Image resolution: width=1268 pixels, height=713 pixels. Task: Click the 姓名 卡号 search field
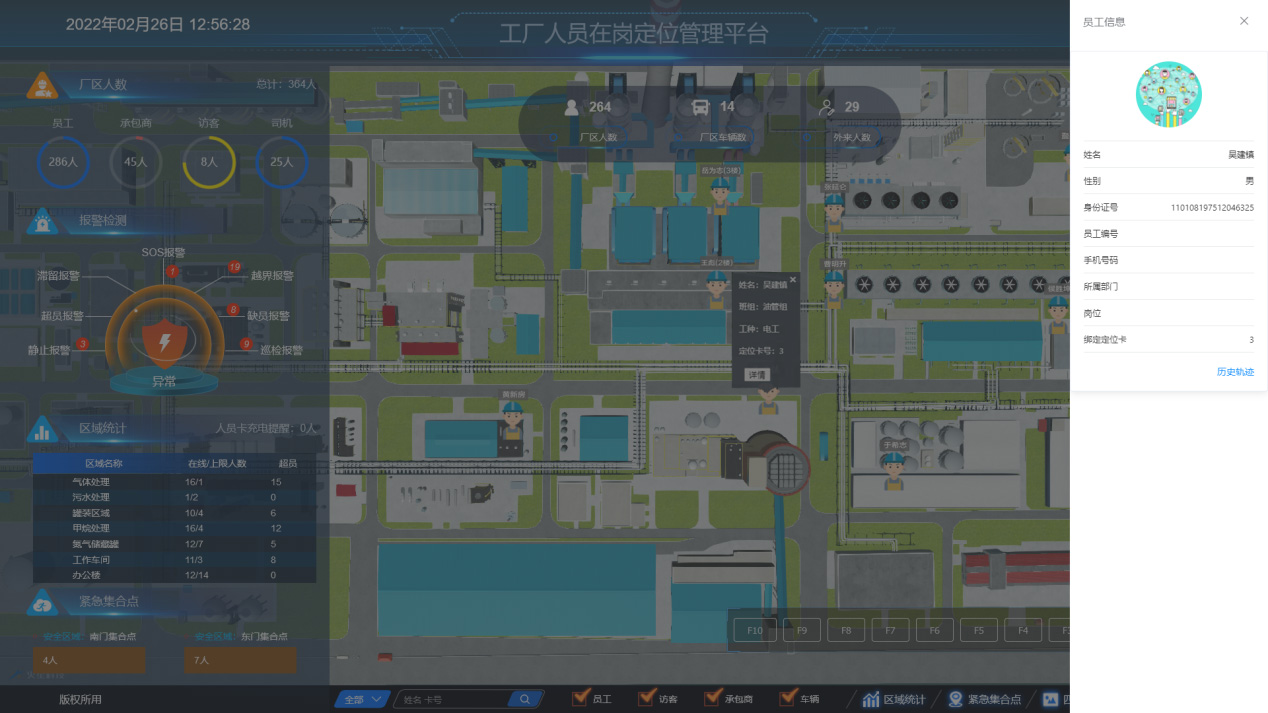[x=455, y=699]
